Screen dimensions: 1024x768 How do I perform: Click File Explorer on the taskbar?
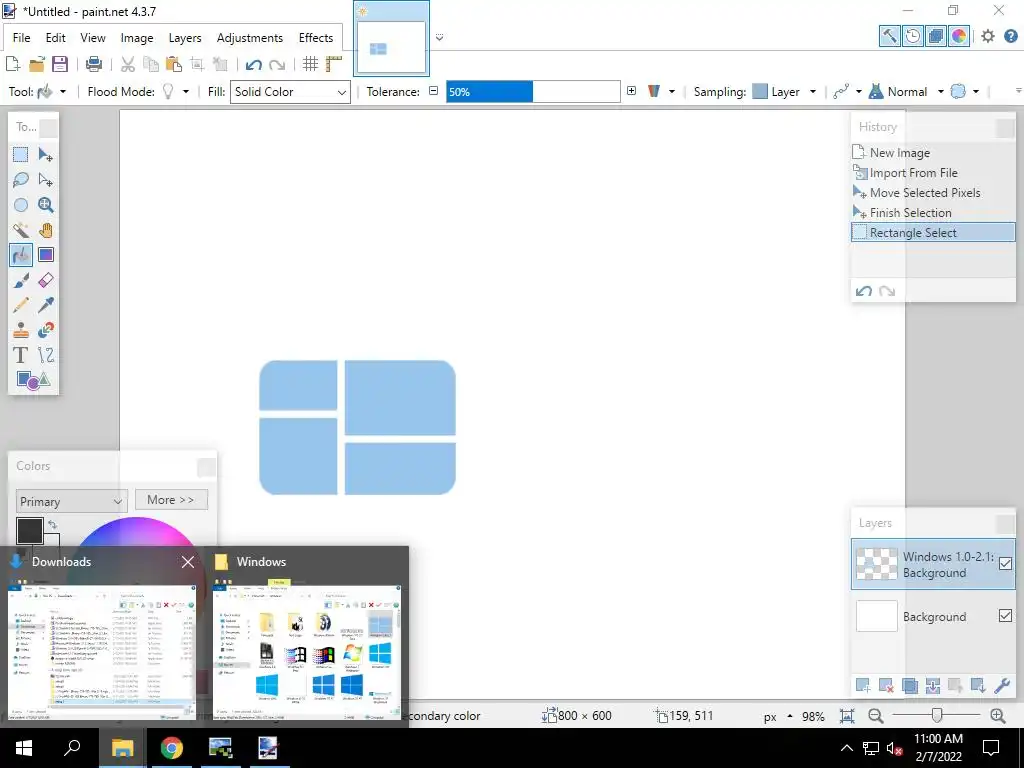(x=122, y=748)
